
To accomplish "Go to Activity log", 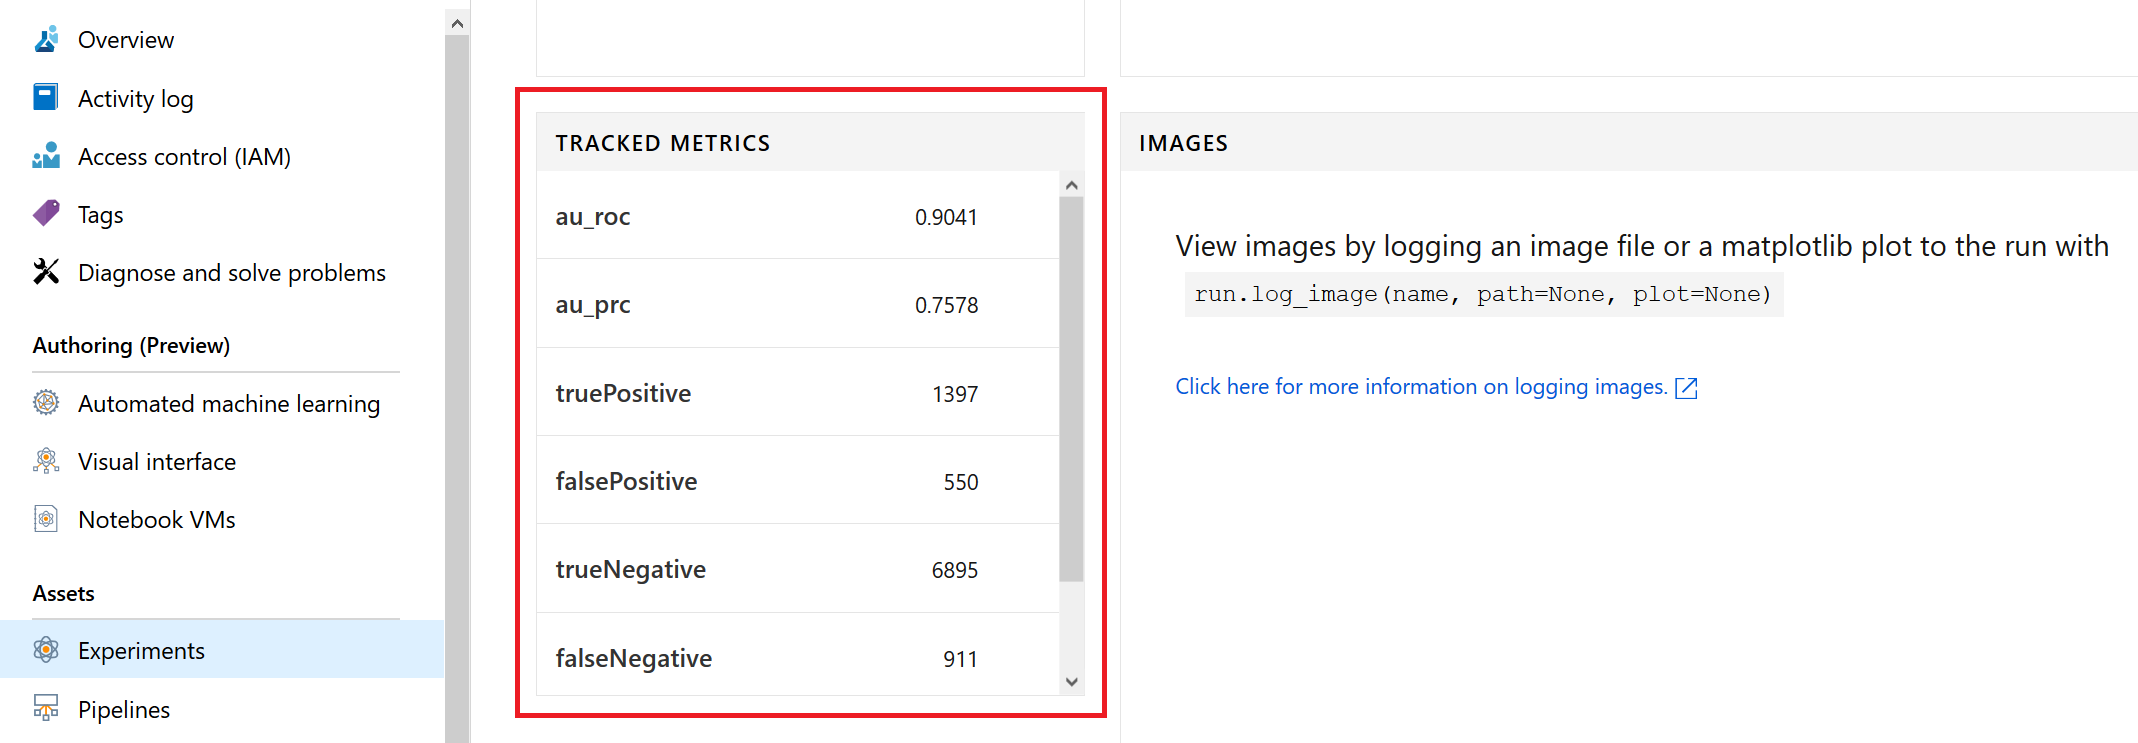I will (135, 99).
